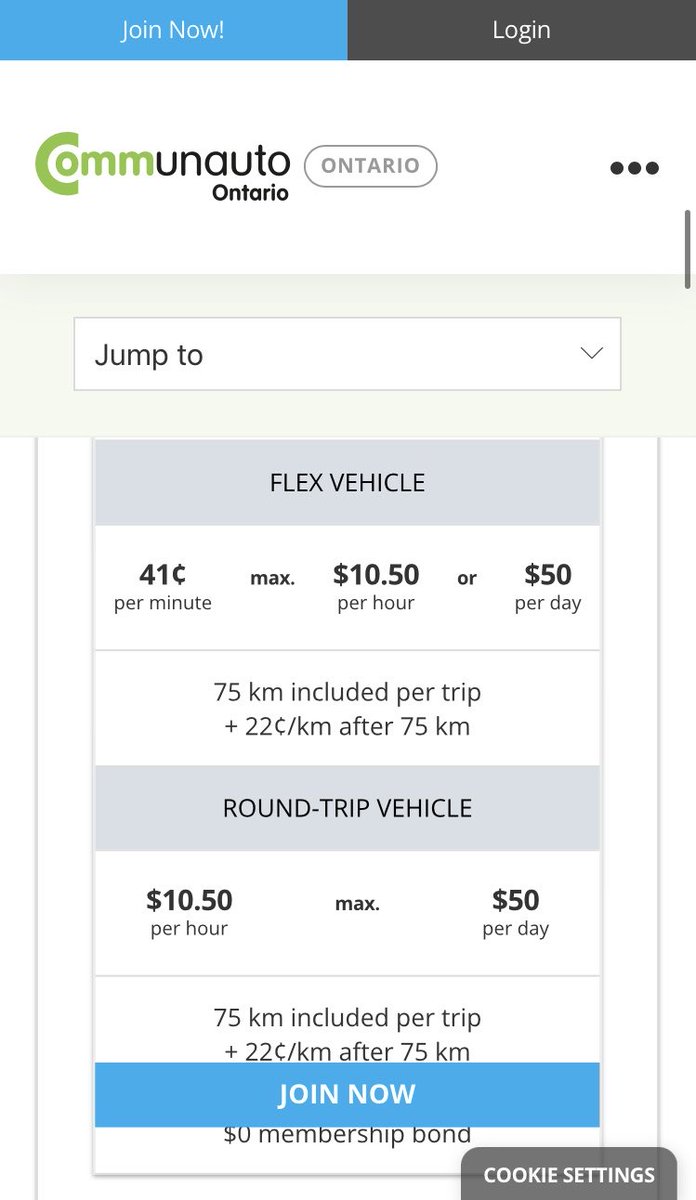Click the Round-trip $50 per day rate
The height and width of the screenshot is (1200, 696).
[x=516, y=913]
